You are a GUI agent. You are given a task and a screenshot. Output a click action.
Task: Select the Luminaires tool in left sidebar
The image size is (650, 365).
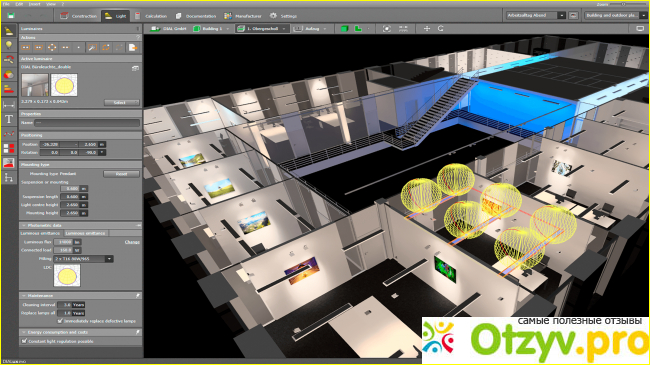[9, 31]
